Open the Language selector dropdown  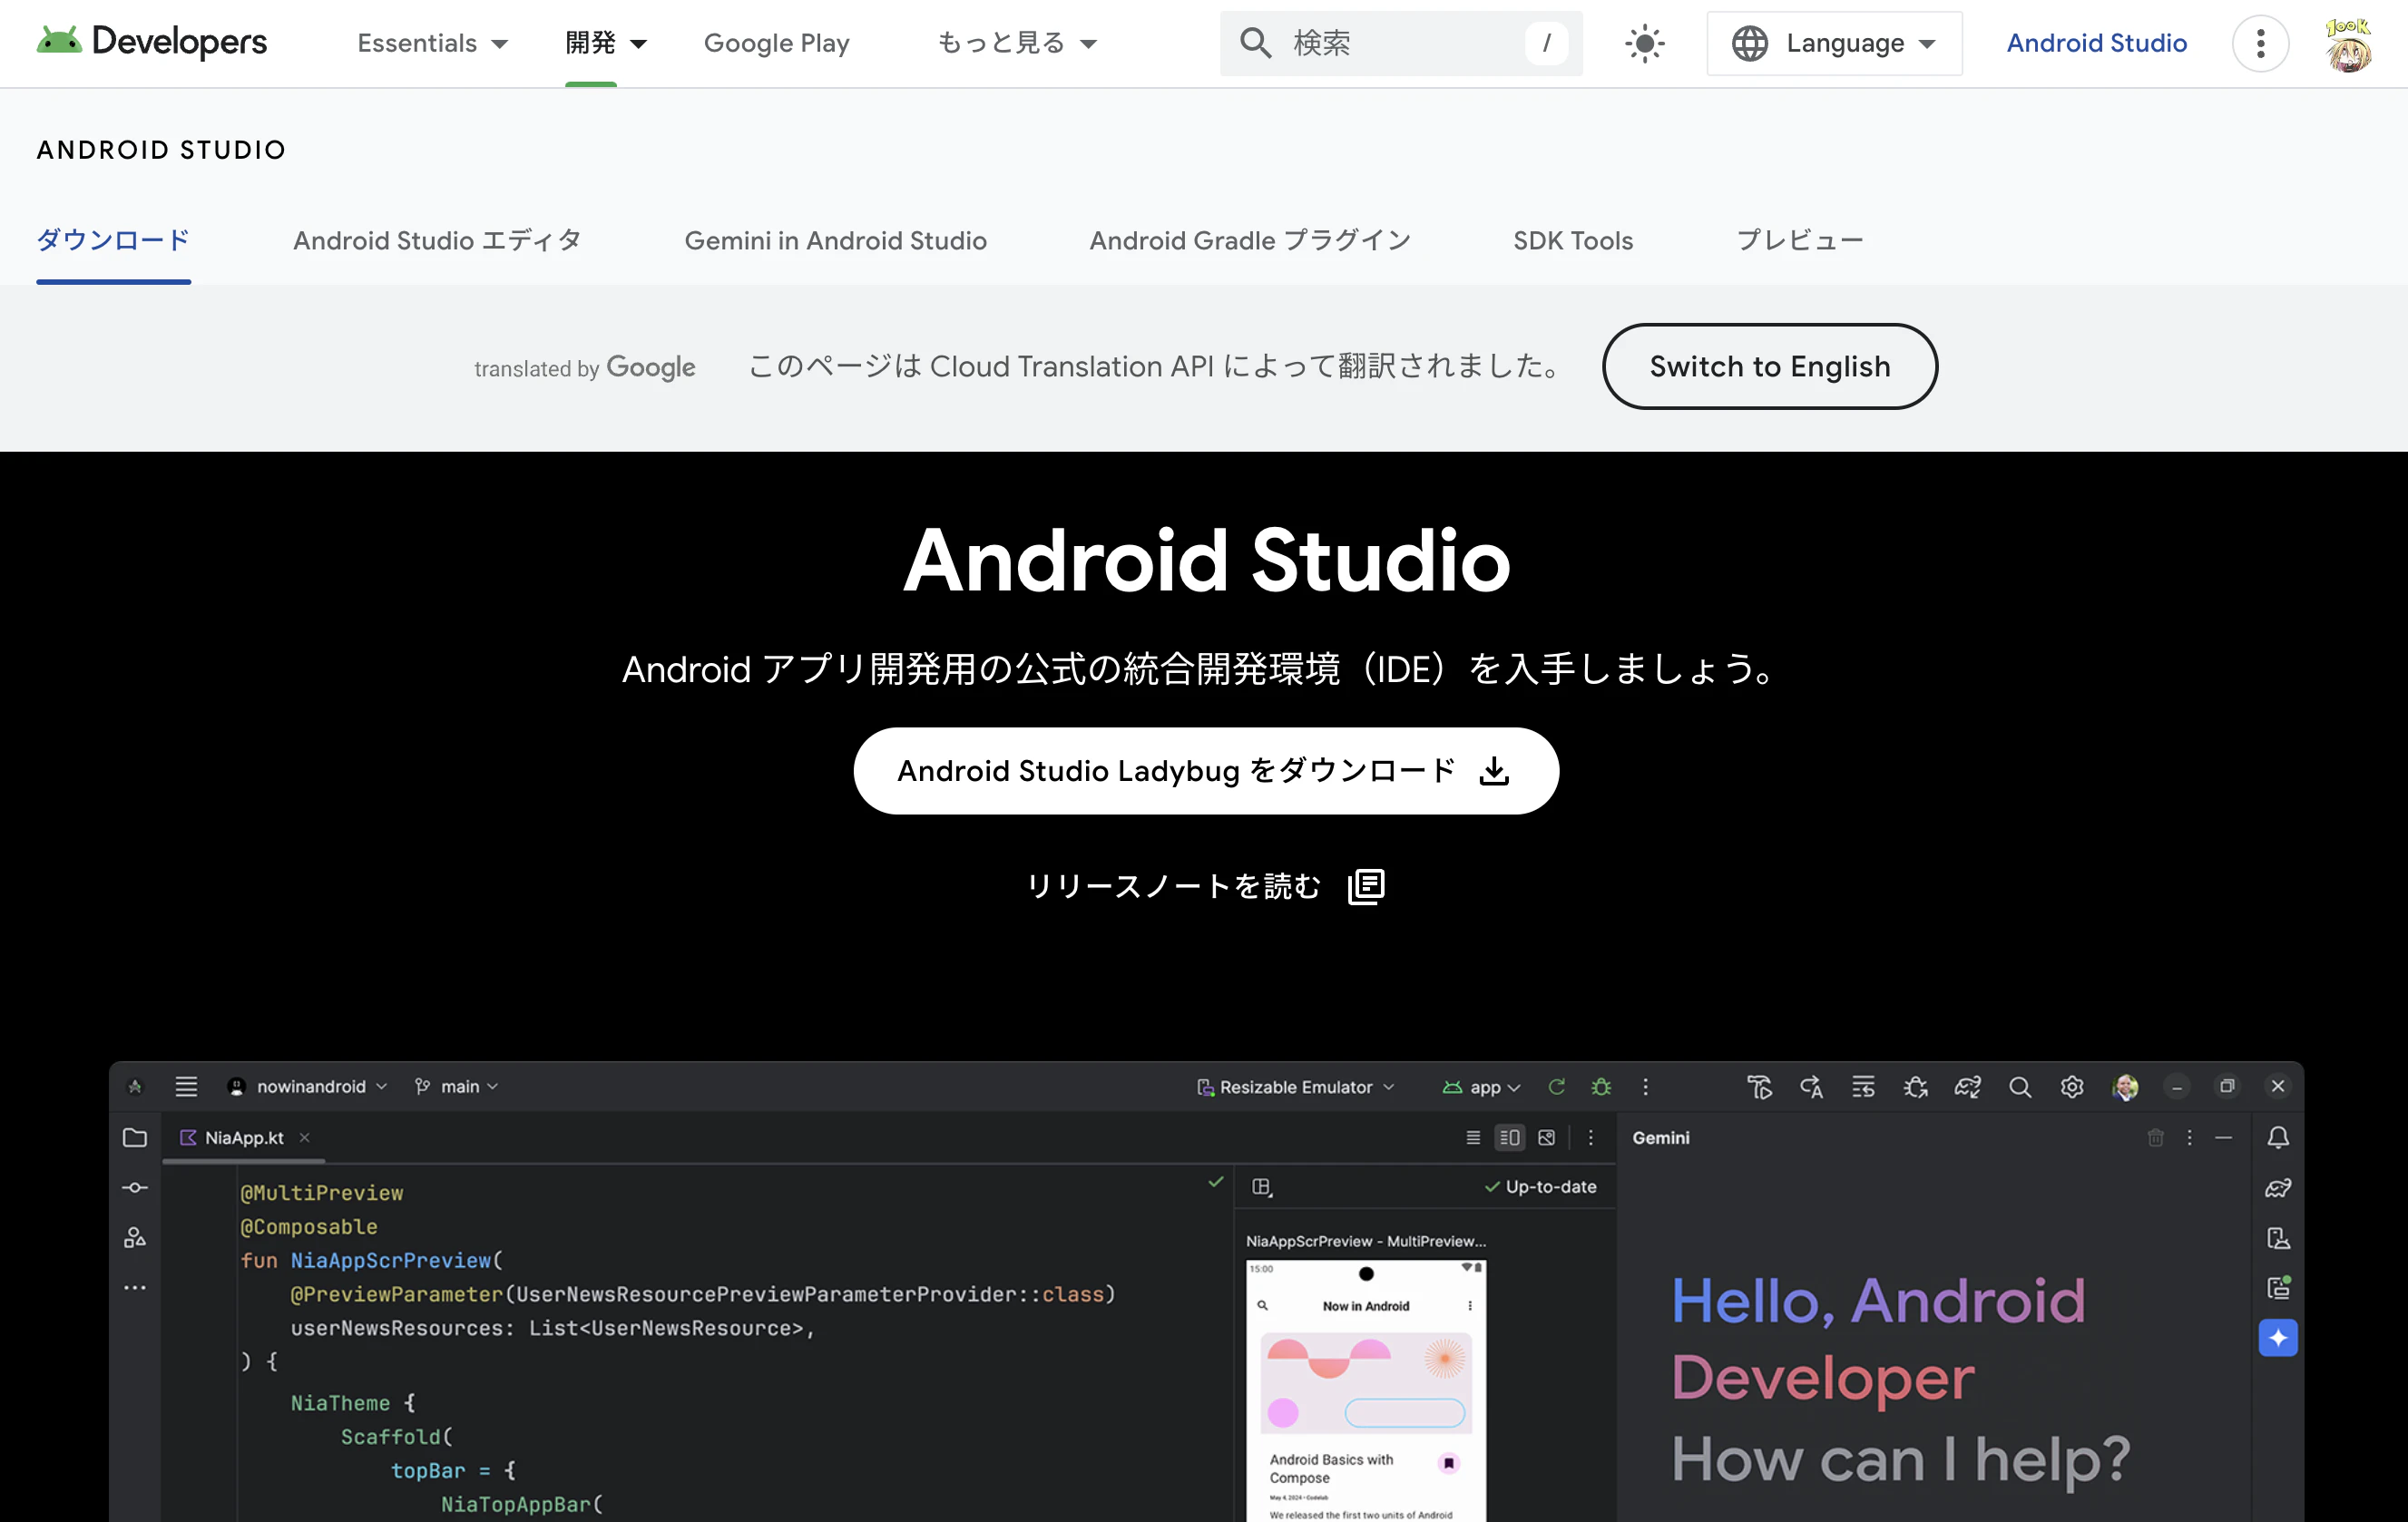tap(1834, 43)
